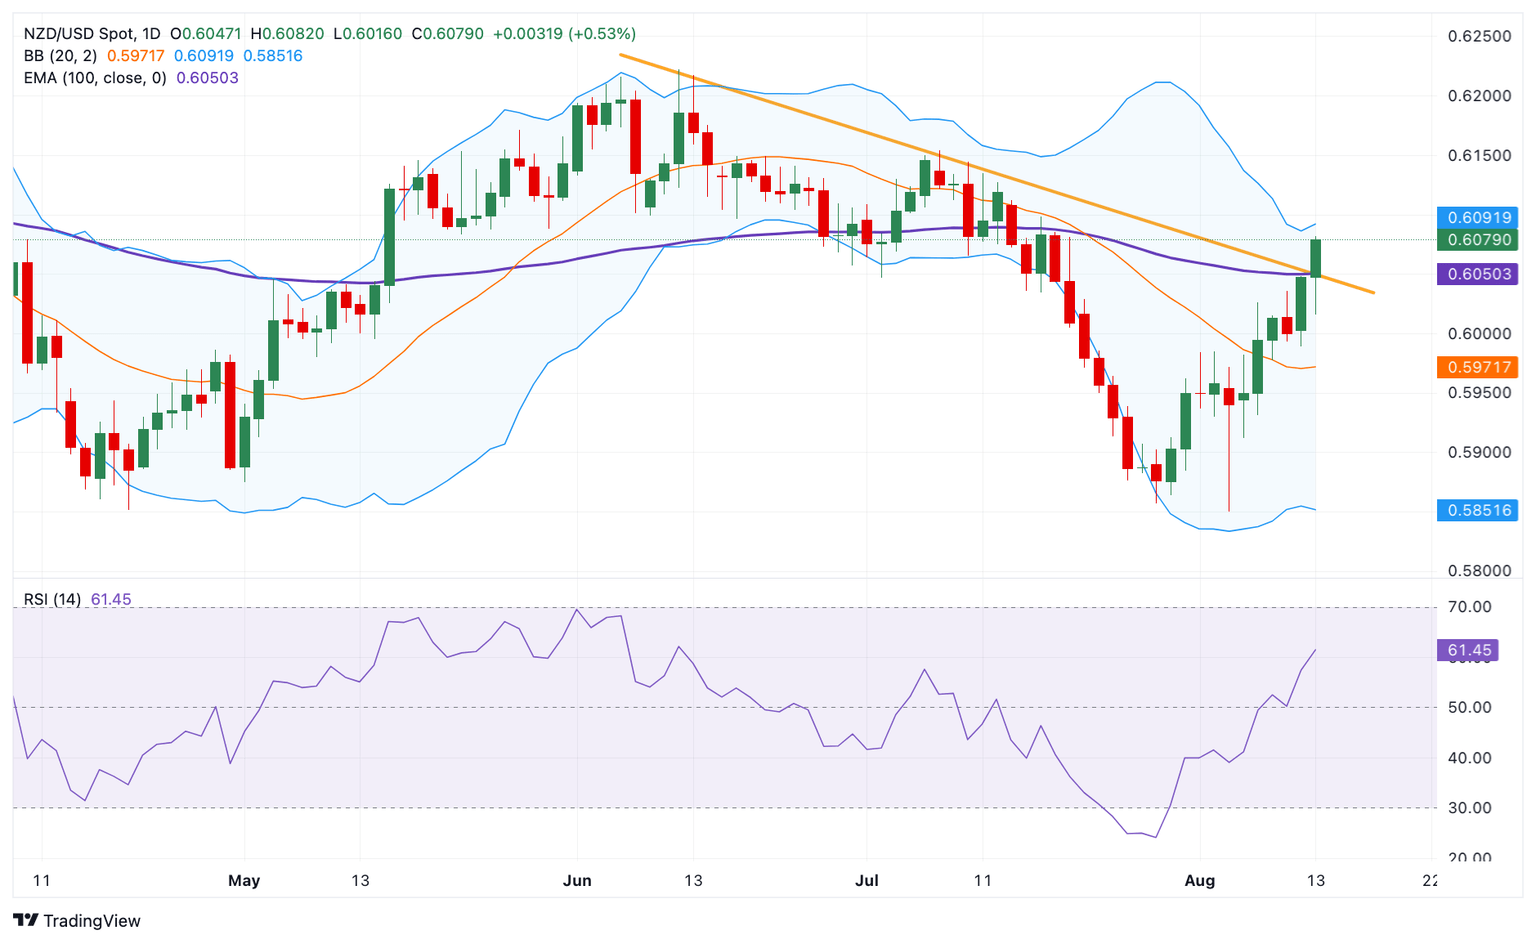Click the Jun date label on time axis
The image size is (1536, 943).
coord(577,881)
